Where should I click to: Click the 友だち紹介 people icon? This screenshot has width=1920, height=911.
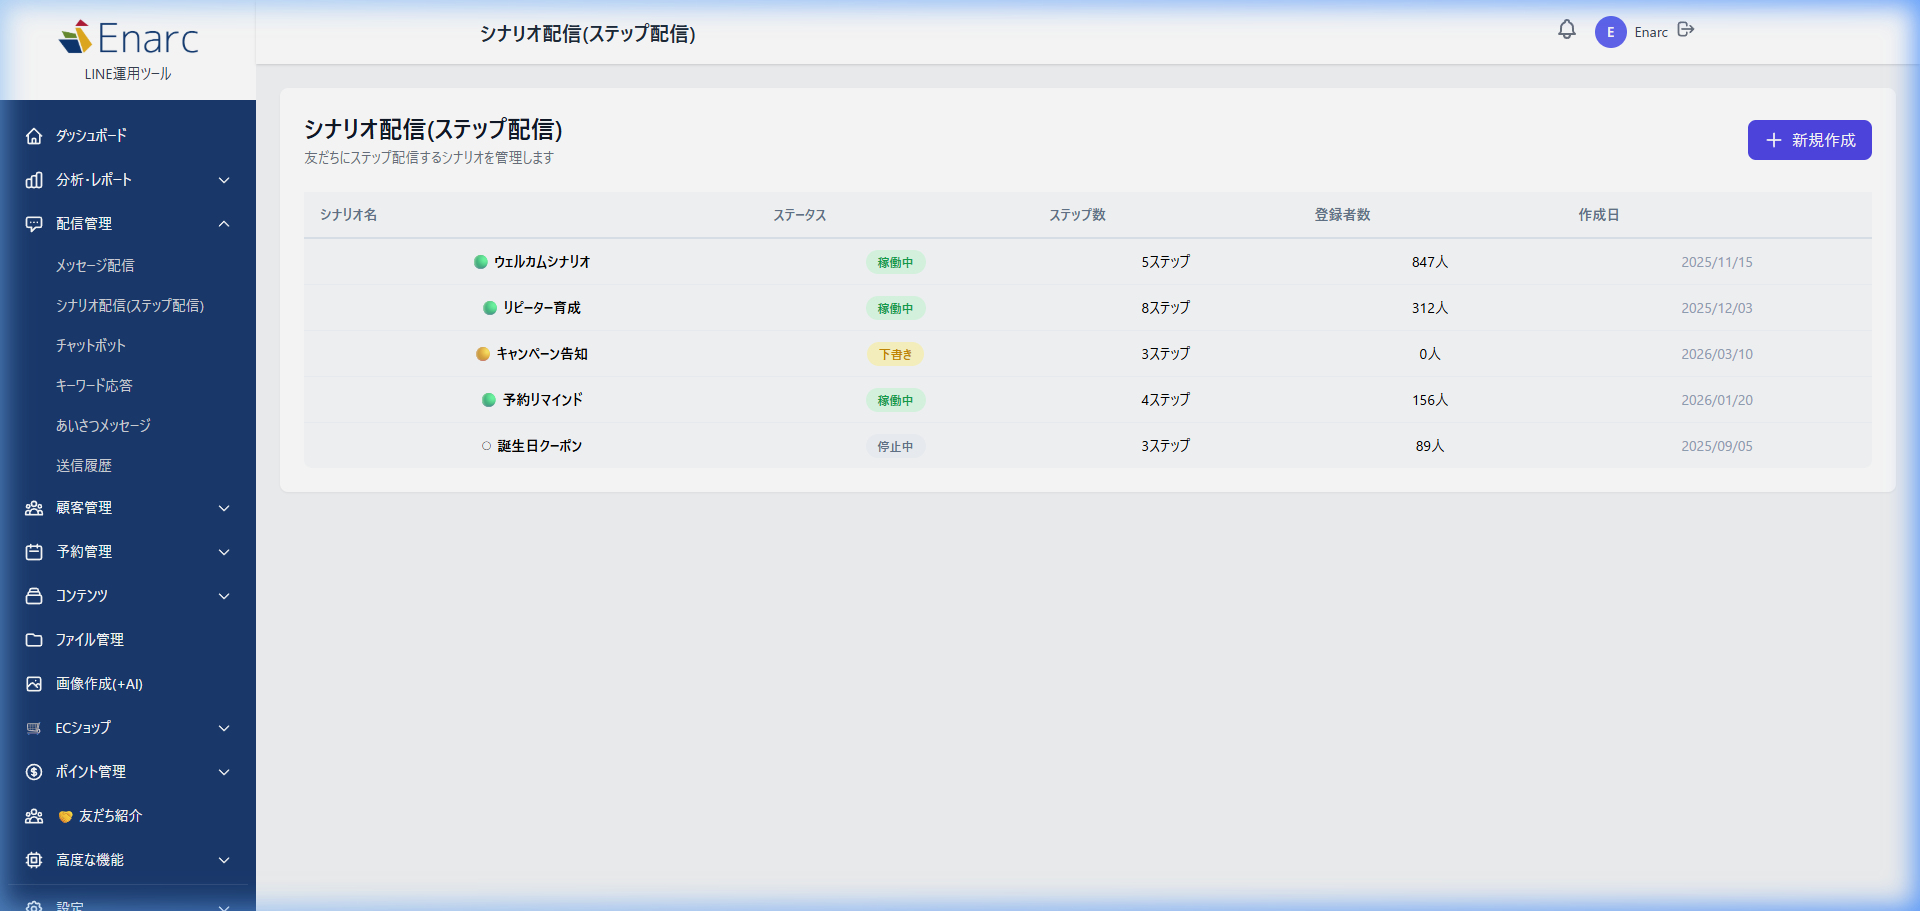coord(34,816)
